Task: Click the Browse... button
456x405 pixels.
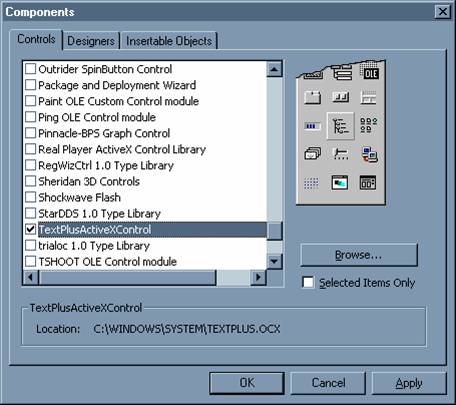Action: tap(359, 255)
